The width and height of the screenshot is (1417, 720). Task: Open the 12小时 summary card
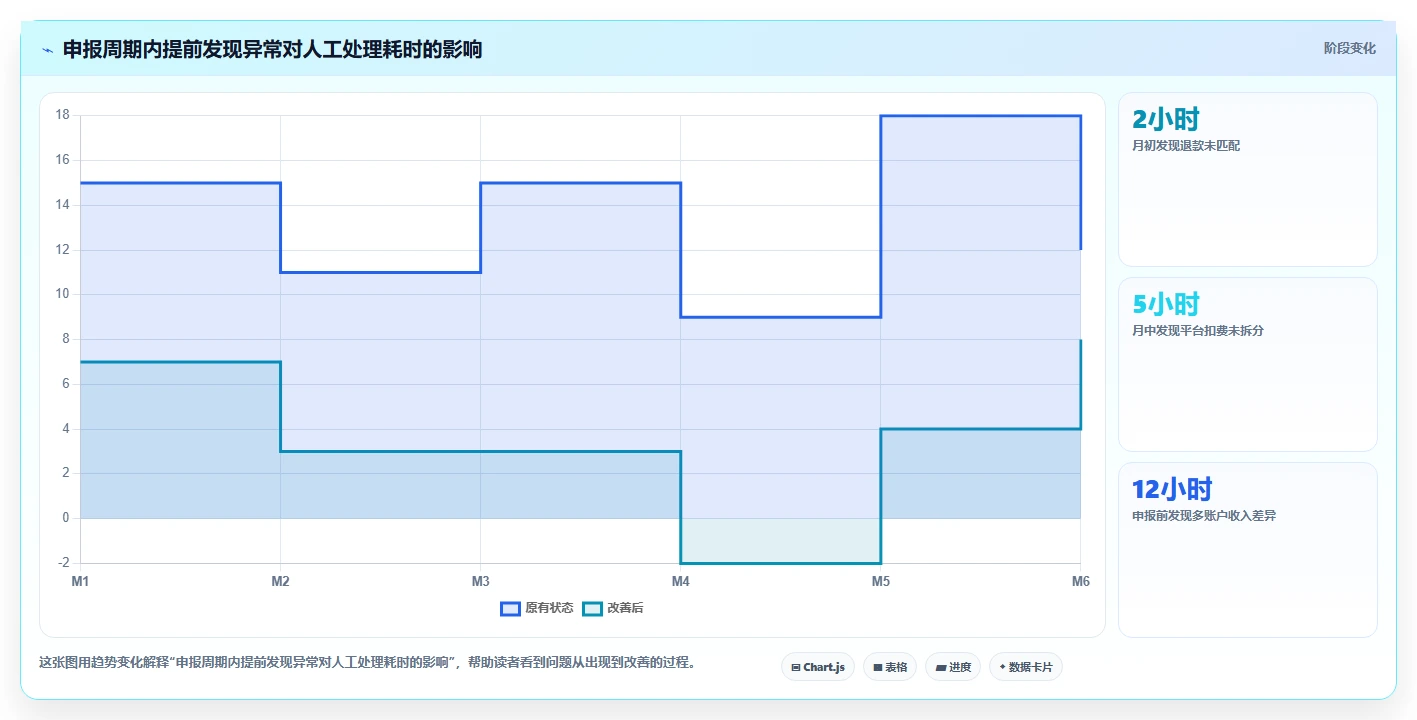[1247, 549]
